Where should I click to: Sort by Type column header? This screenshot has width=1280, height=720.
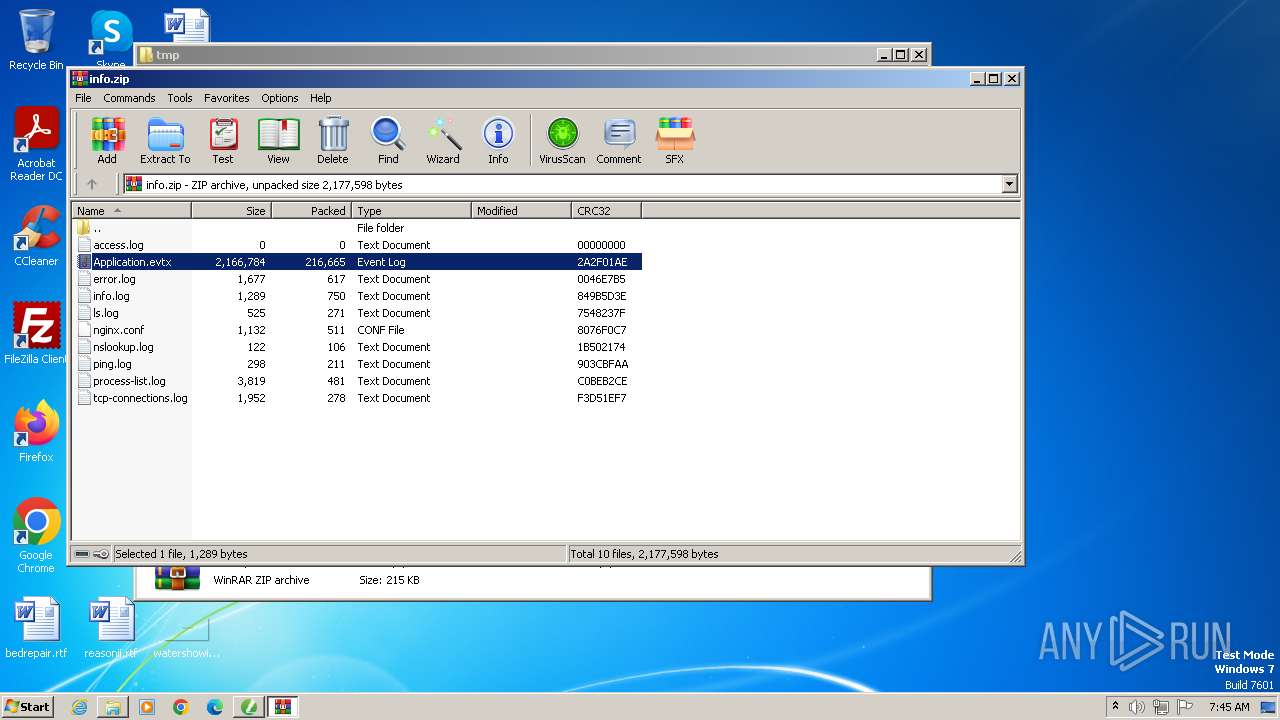tap(411, 211)
